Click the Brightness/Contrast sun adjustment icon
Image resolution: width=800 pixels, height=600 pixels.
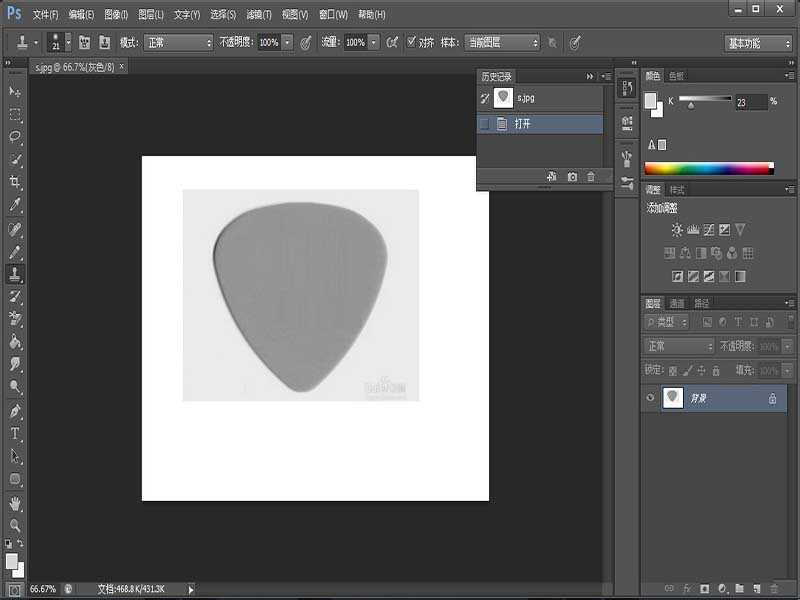(x=677, y=229)
